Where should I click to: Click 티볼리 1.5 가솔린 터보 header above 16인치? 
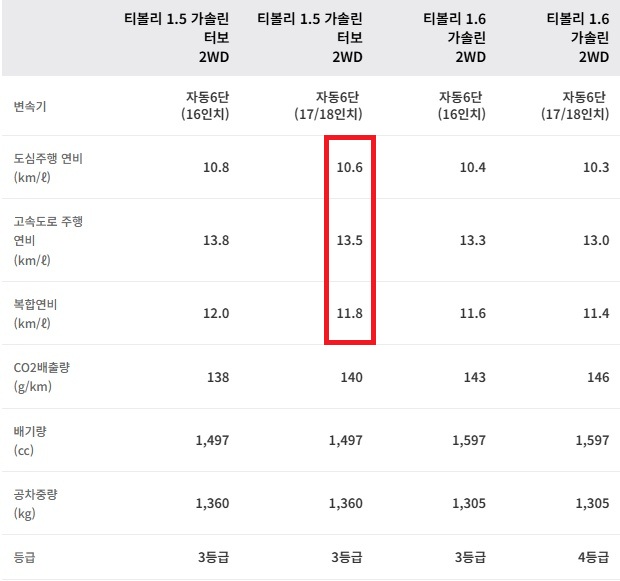[x=177, y=38]
